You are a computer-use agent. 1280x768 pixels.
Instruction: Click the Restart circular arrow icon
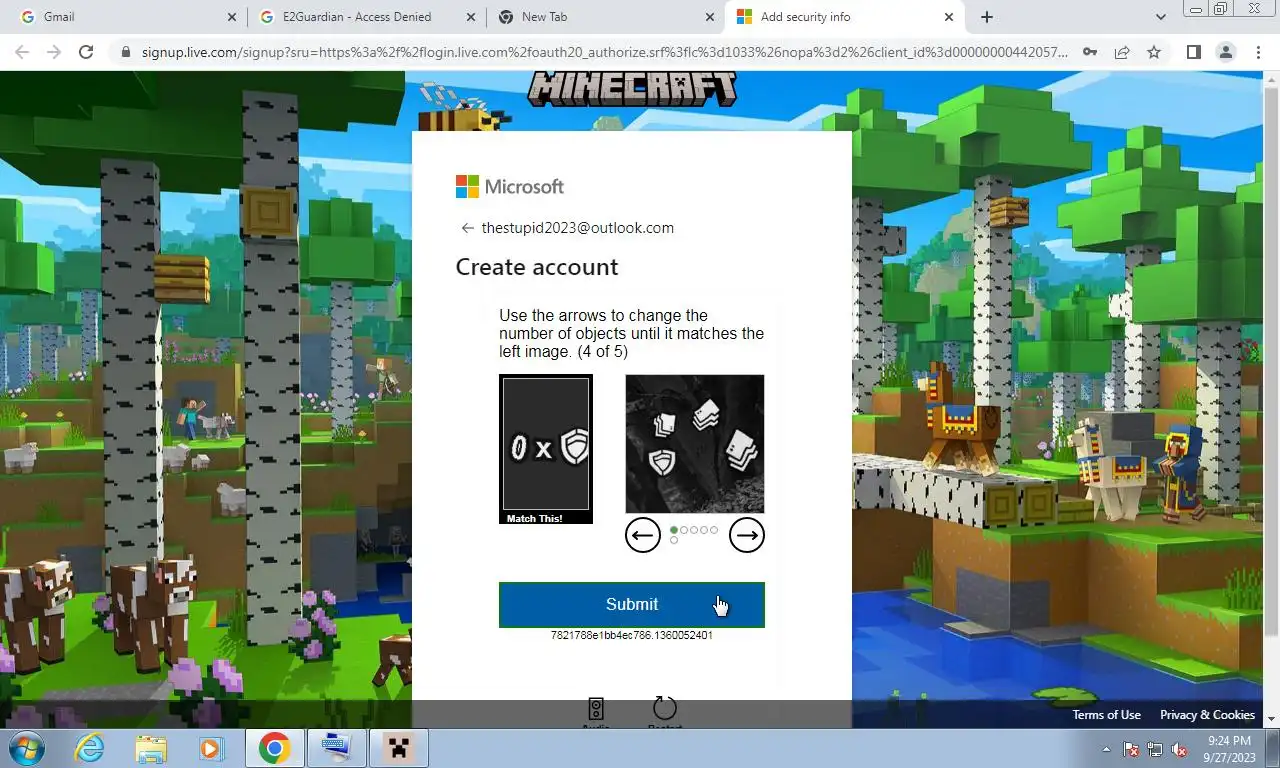click(x=665, y=709)
